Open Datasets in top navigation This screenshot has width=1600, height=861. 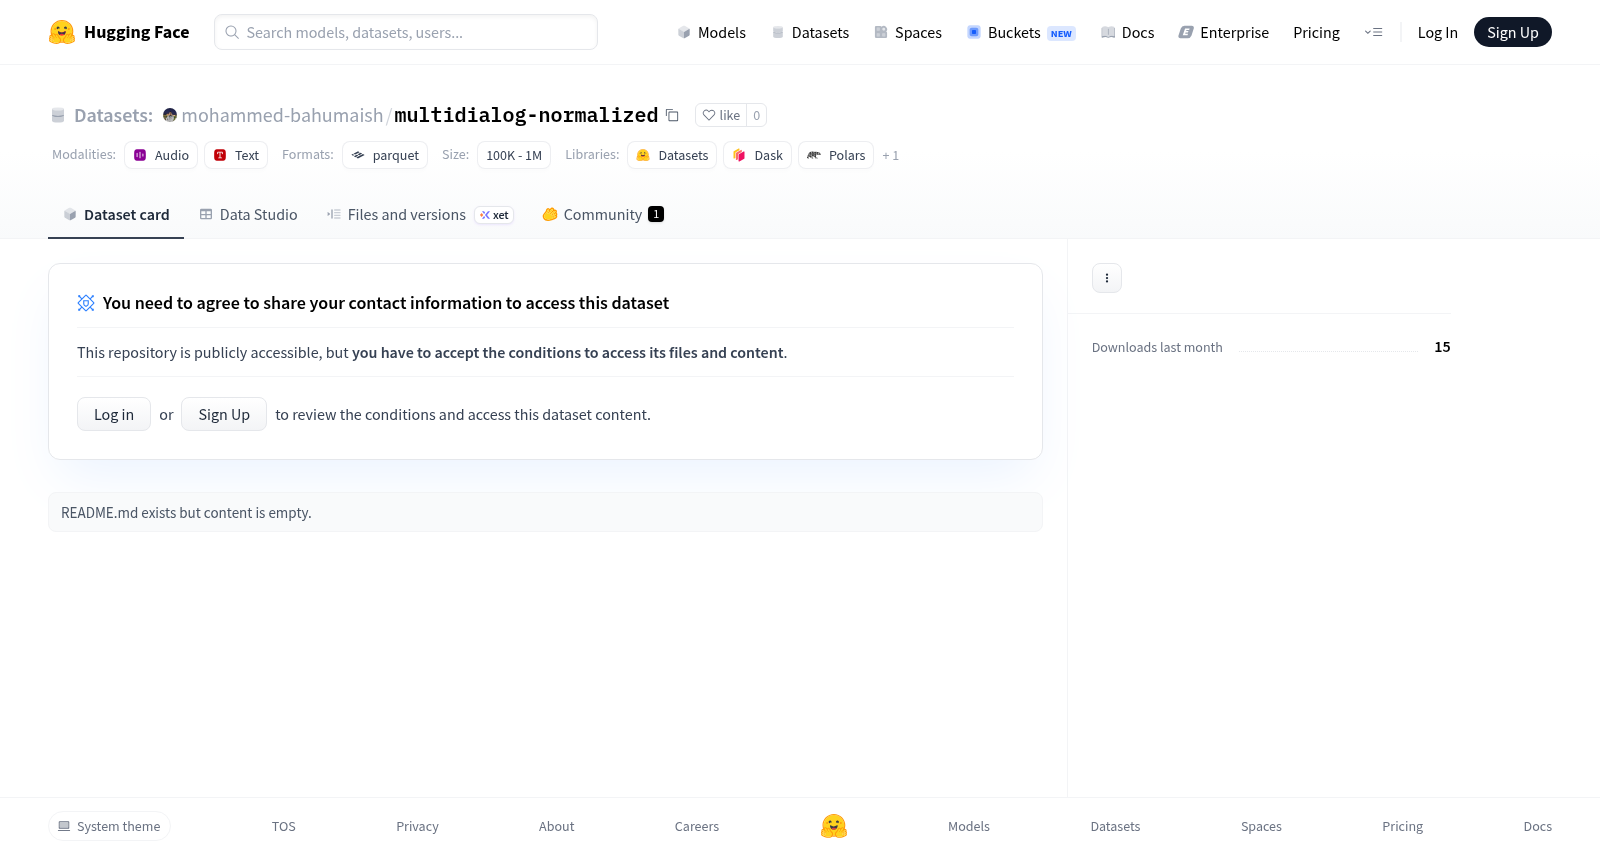[x=810, y=33]
